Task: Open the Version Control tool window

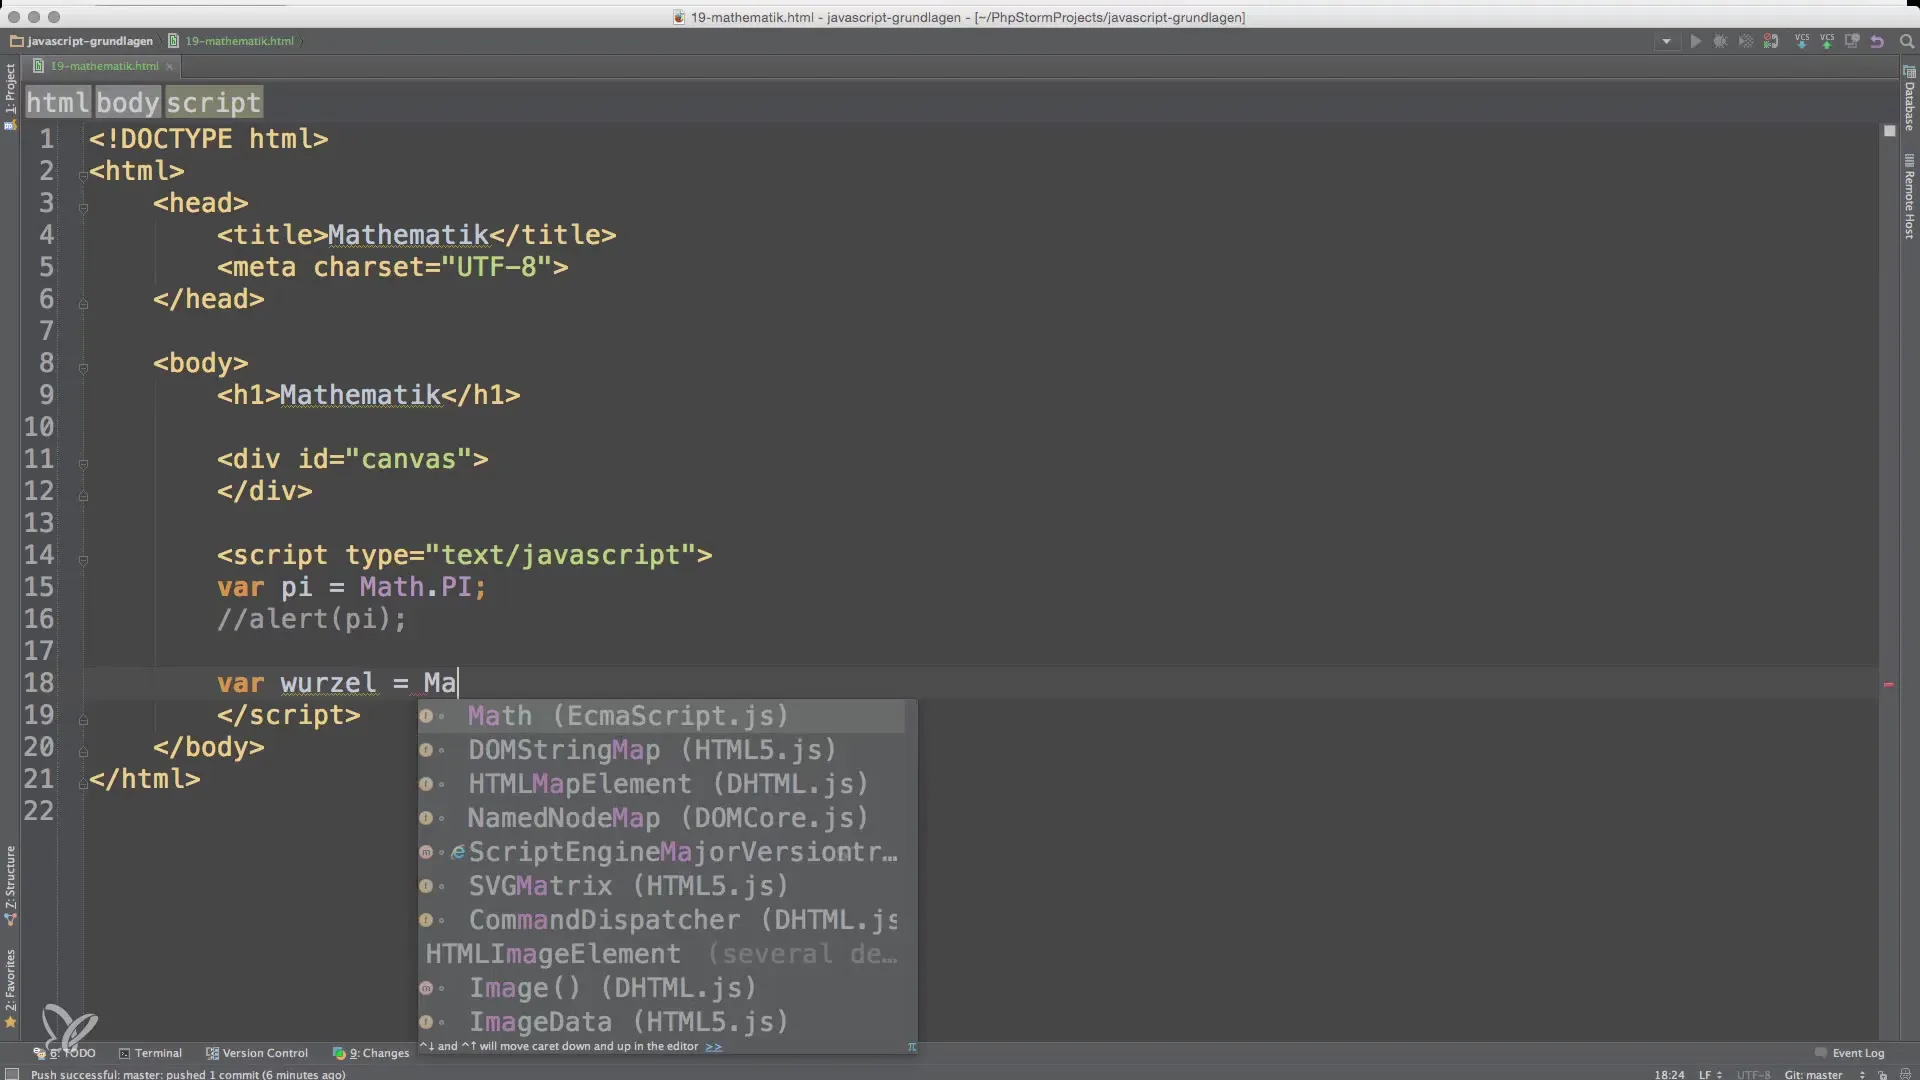Action: pyautogui.click(x=257, y=1053)
